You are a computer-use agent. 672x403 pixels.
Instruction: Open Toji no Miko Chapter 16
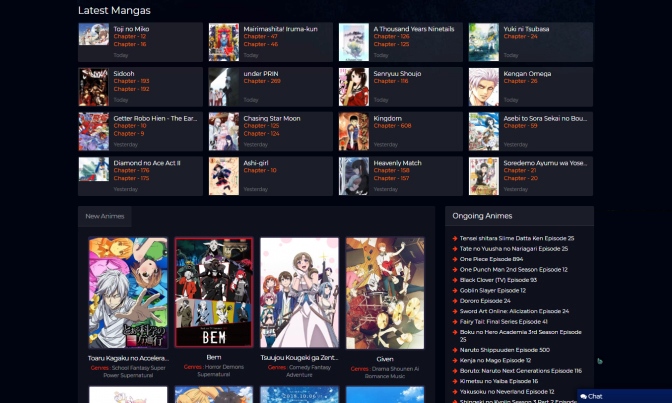pyautogui.click(x=130, y=44)
